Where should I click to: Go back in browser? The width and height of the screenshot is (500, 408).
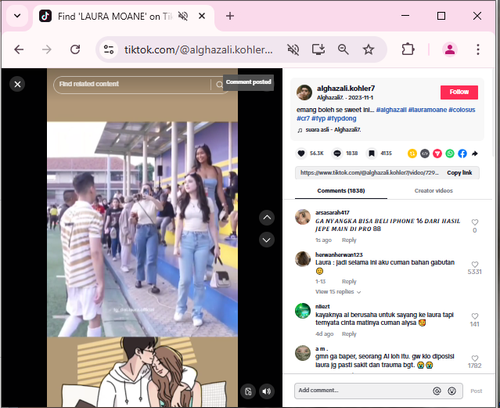19,50
